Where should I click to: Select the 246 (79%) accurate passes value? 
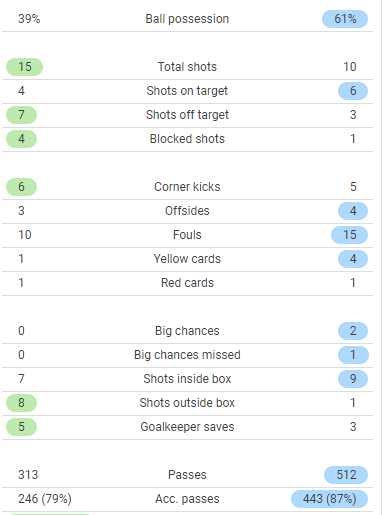[x=45, y=499]
